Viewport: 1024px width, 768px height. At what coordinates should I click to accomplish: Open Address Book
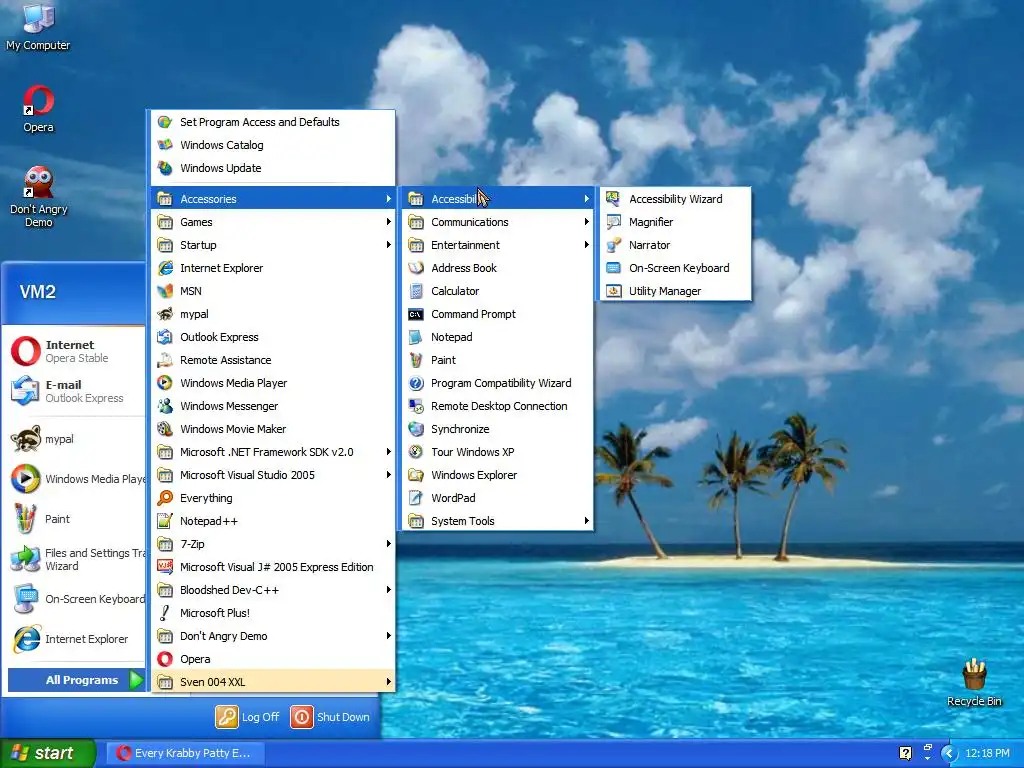498,268
